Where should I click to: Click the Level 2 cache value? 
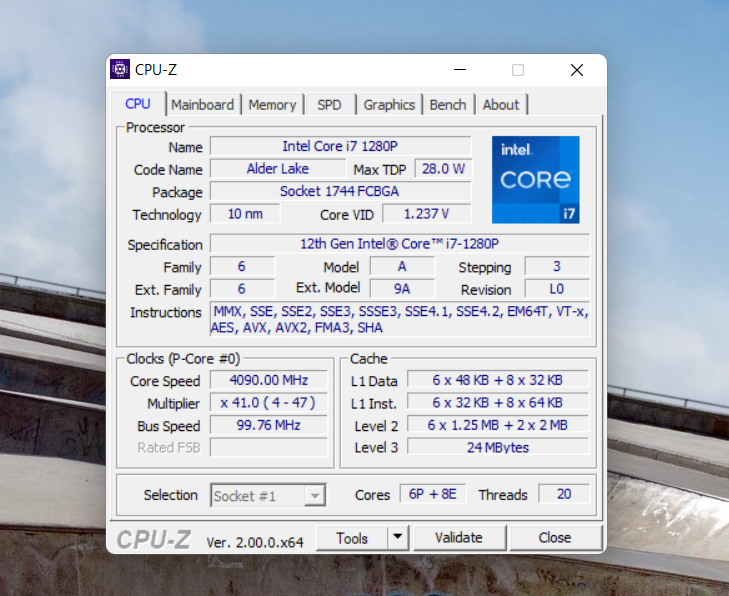point(498,425)
